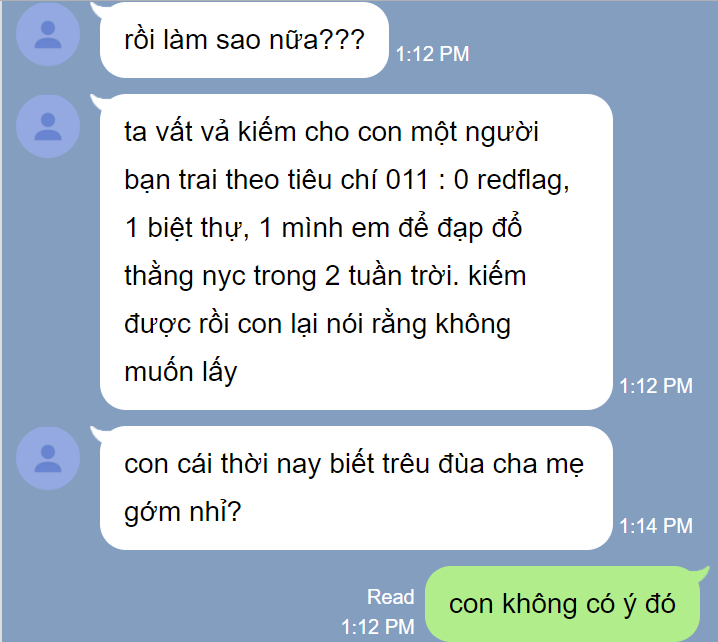Open sender avatar beside "rồi làm sao nữa???"
The image size is (718, 642).
click(48, 34)
